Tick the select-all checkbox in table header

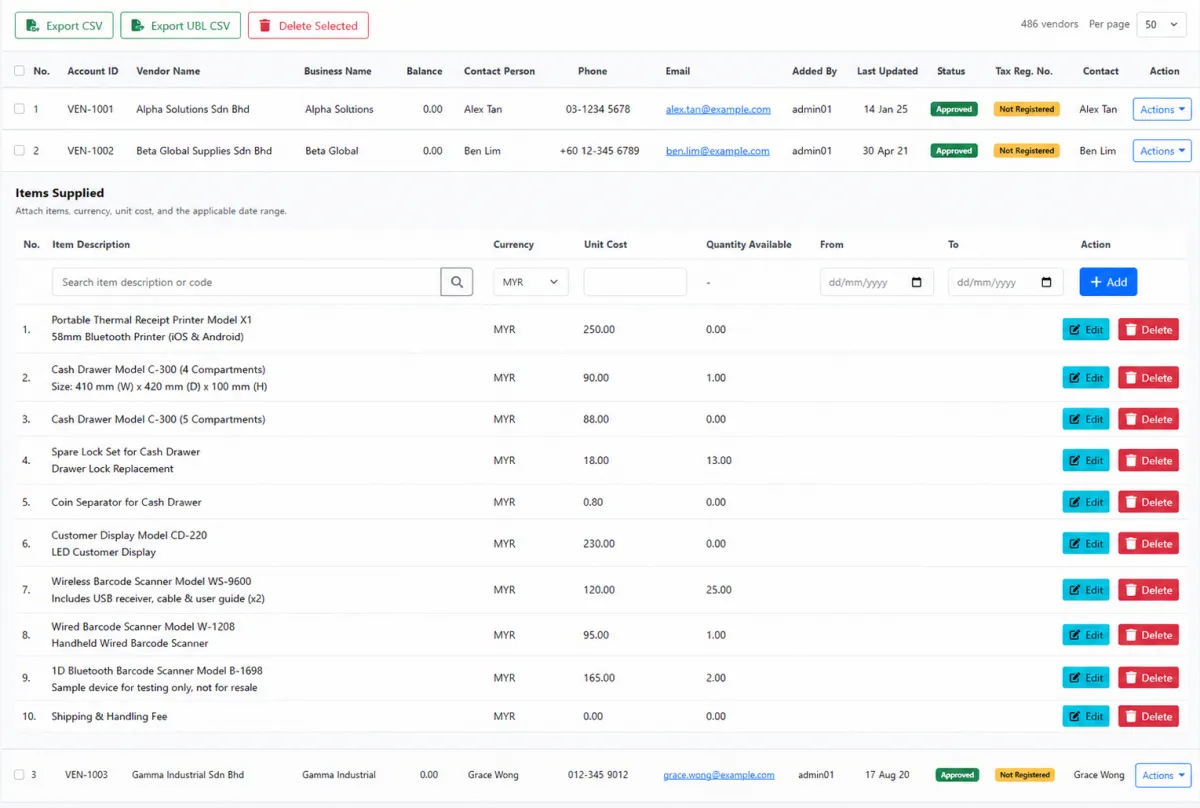[x=19, y=71]
